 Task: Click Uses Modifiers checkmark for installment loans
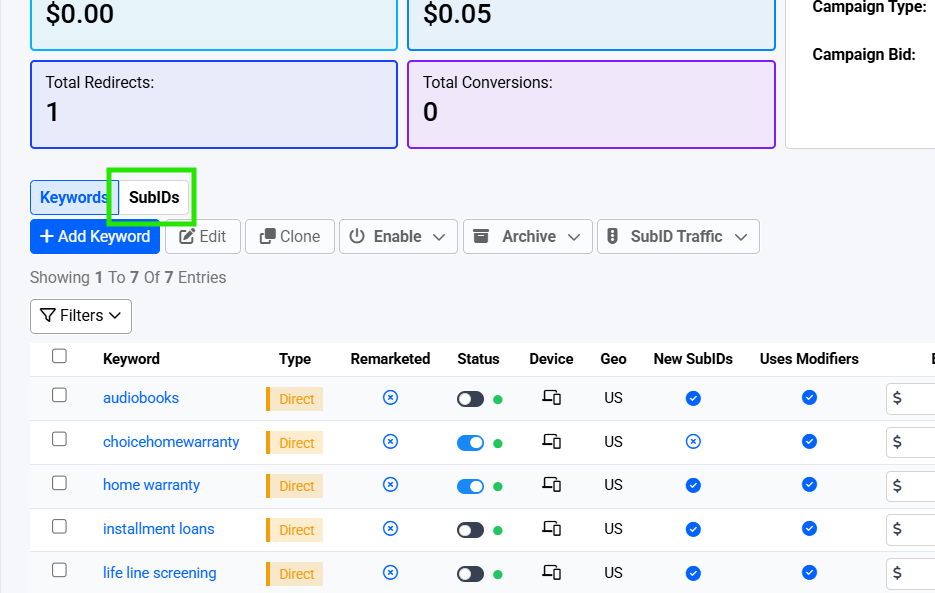pos(809,529)
